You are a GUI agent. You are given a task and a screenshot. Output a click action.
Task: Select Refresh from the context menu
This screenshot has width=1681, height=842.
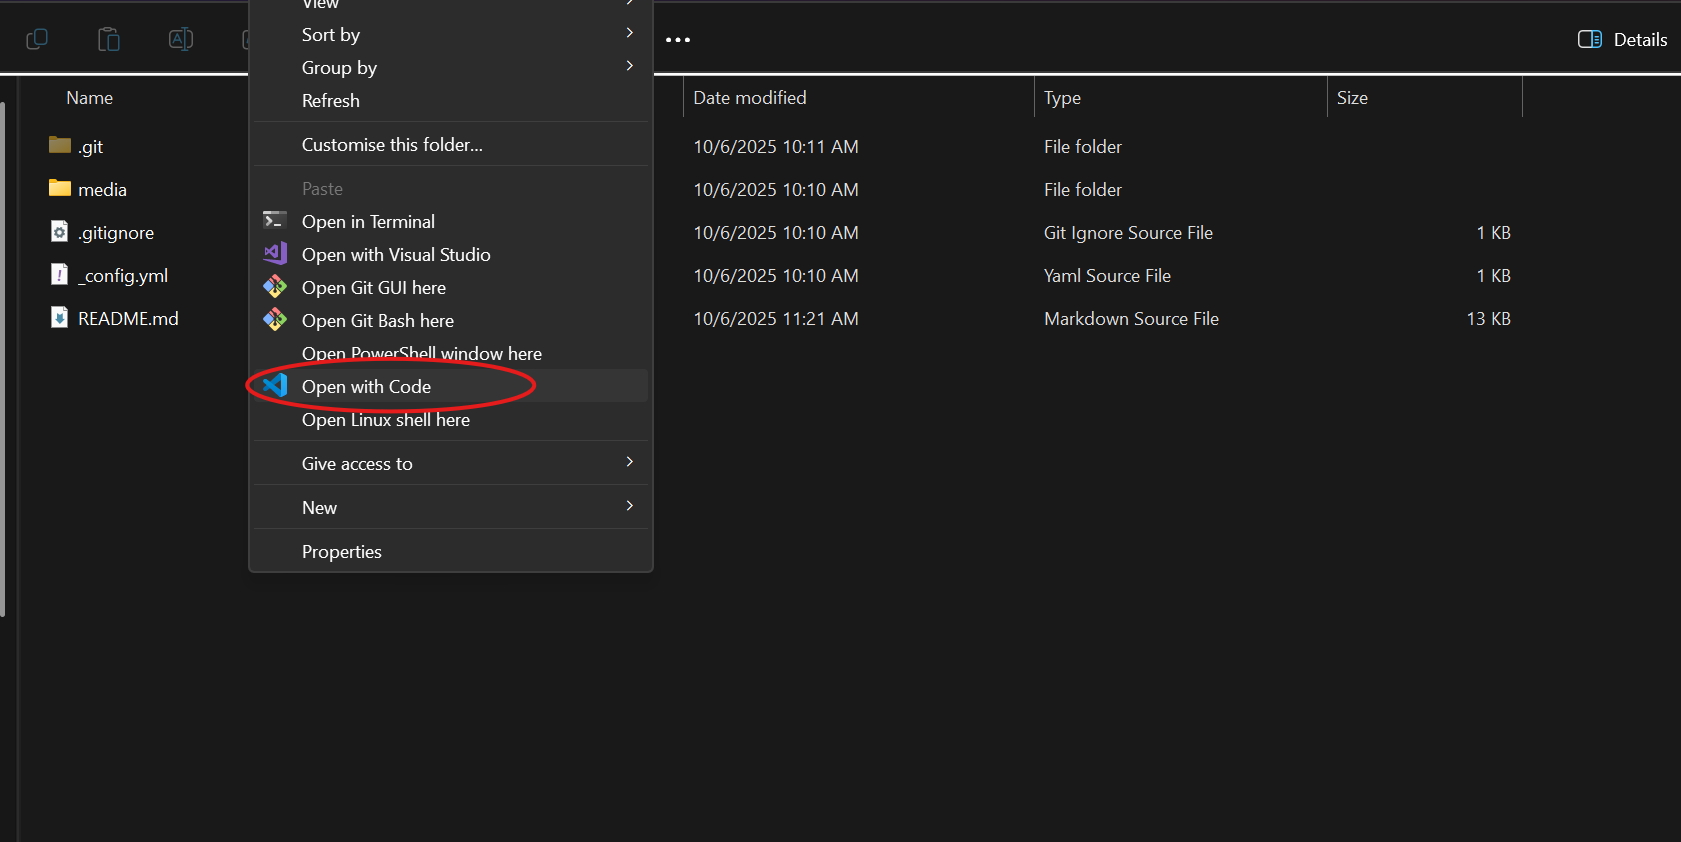tap(331, 101)
